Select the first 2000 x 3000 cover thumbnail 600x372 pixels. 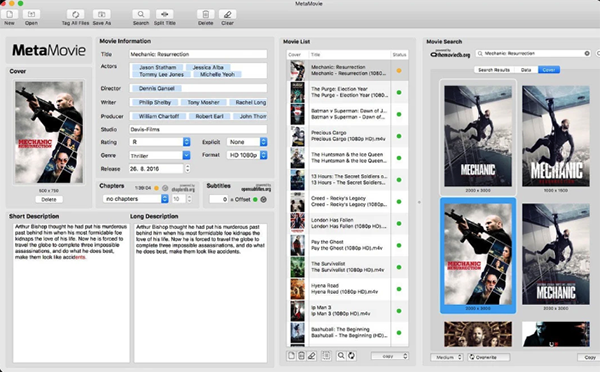tap(478, 137)
